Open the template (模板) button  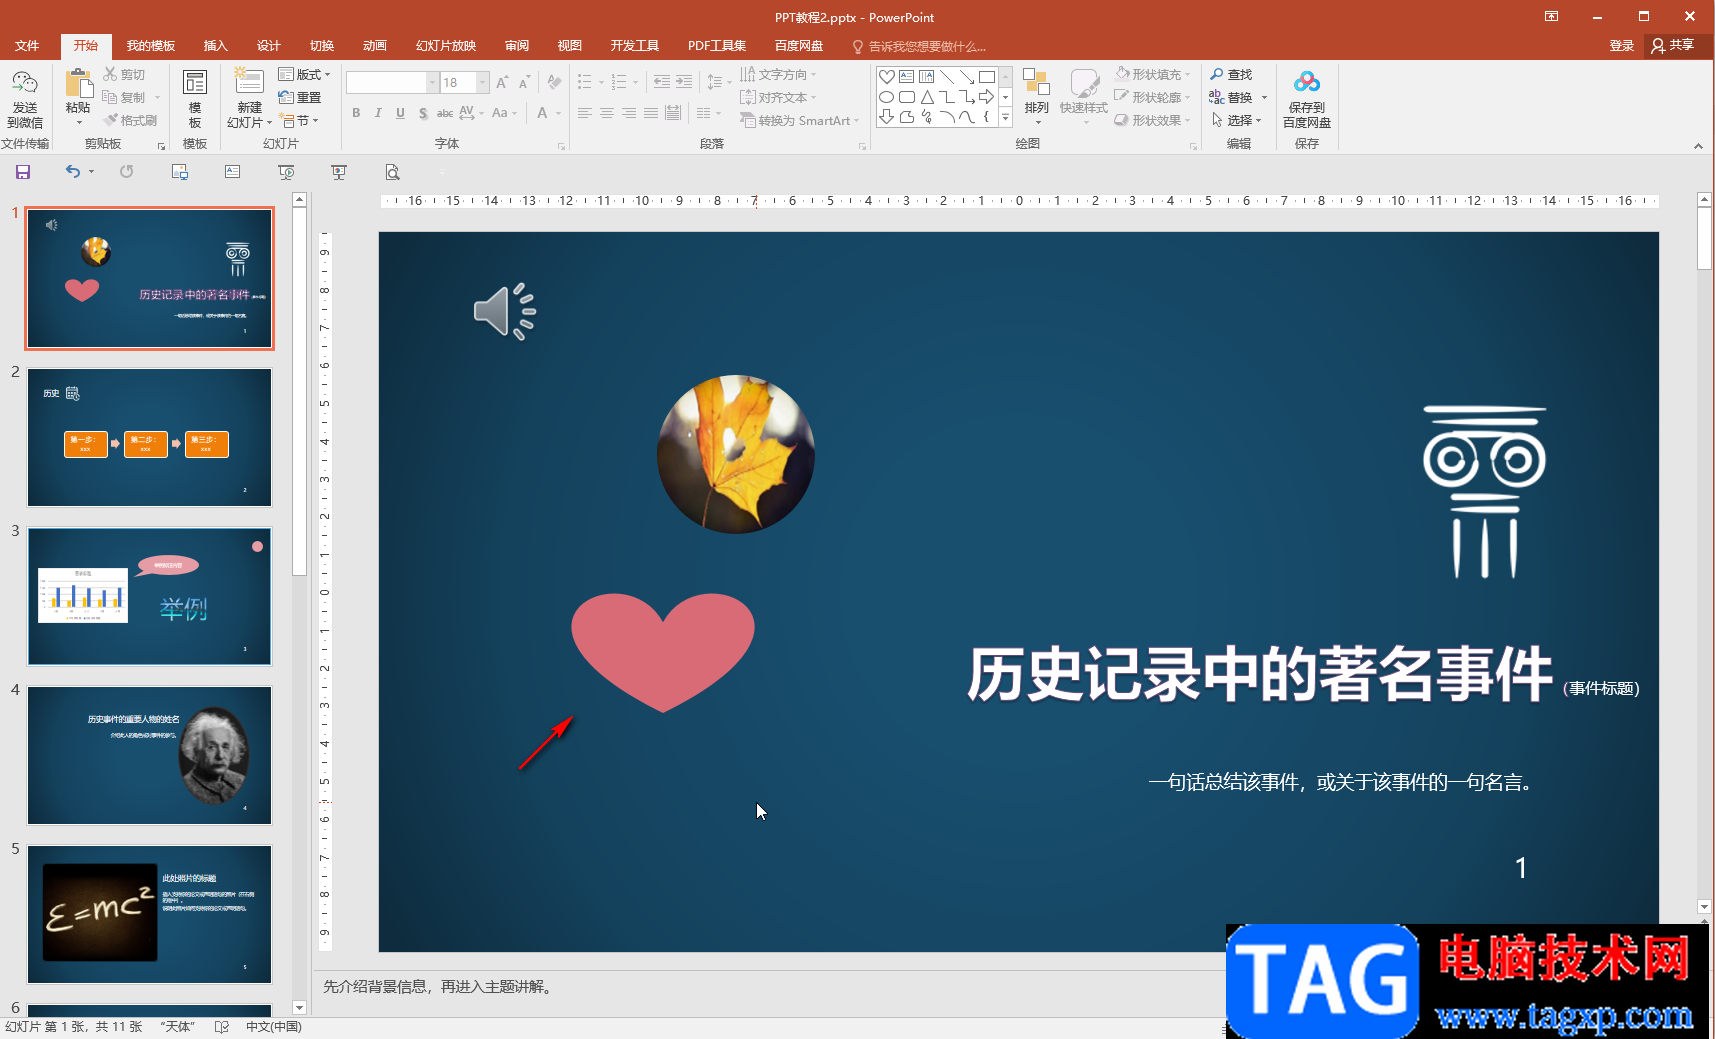195,99
